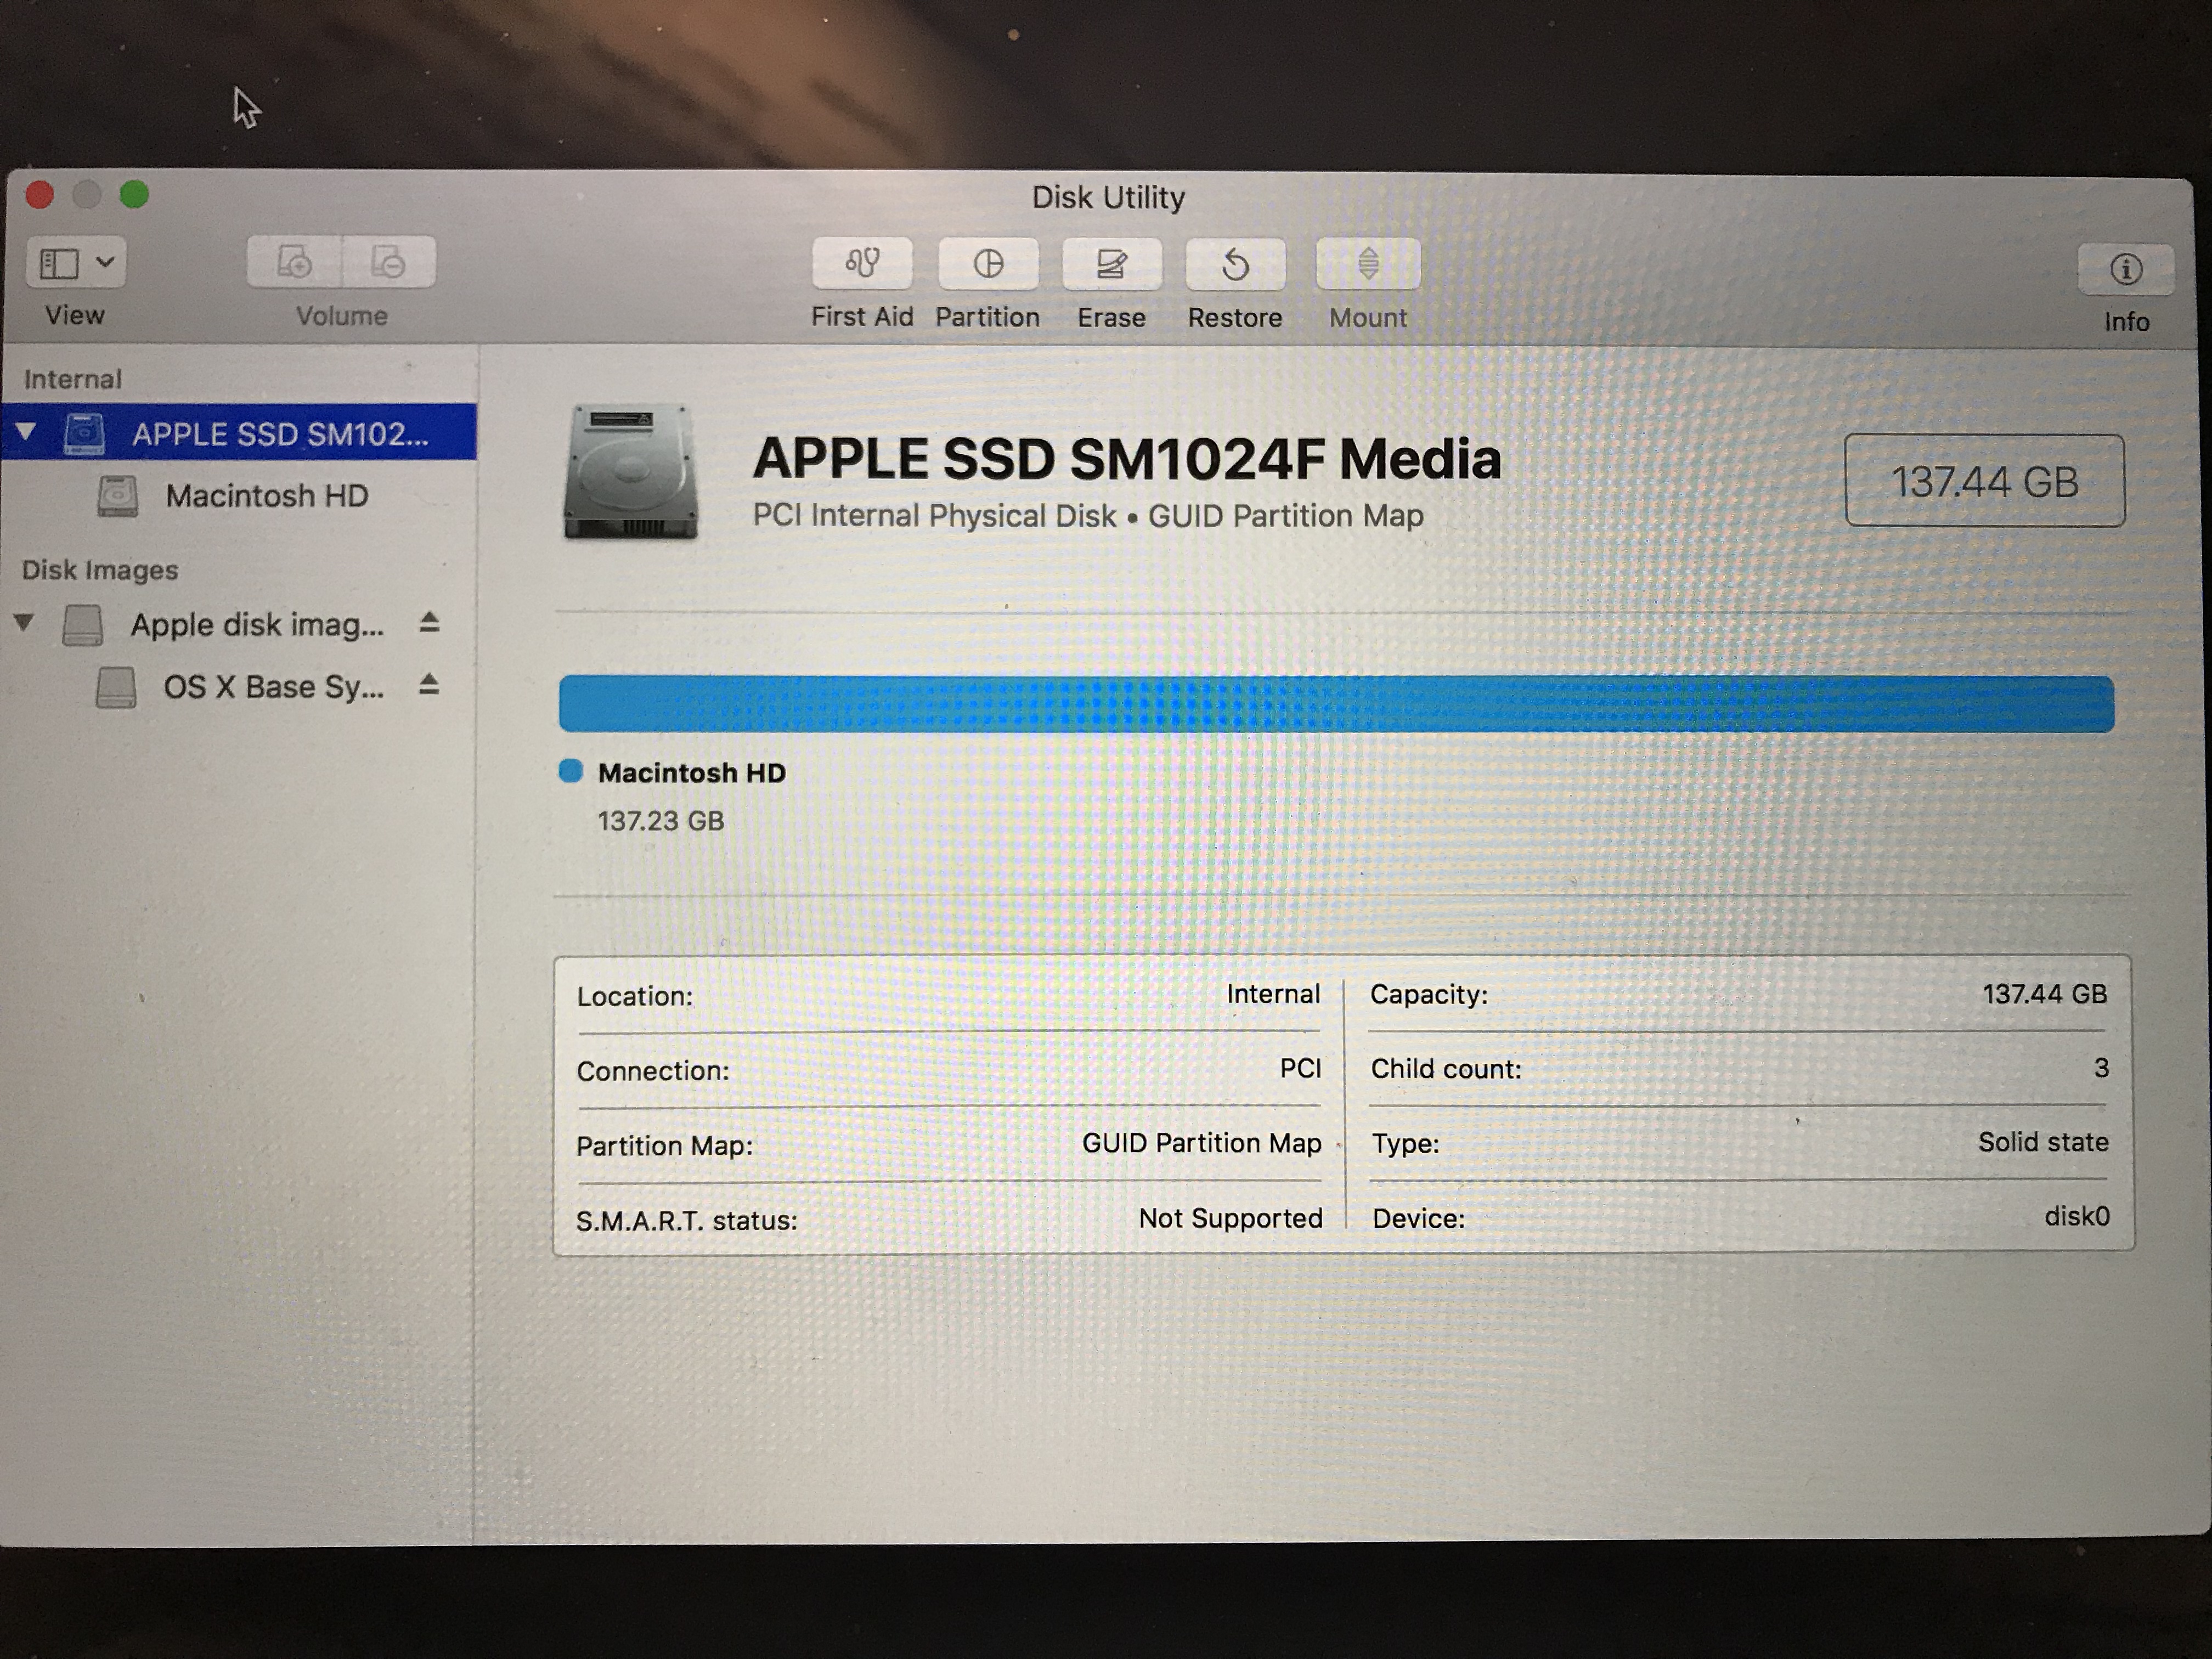This screenshot has height=1659, width=2212.
Task: Collapse the Apple disk image triangle
Action: tap(24, 622)
